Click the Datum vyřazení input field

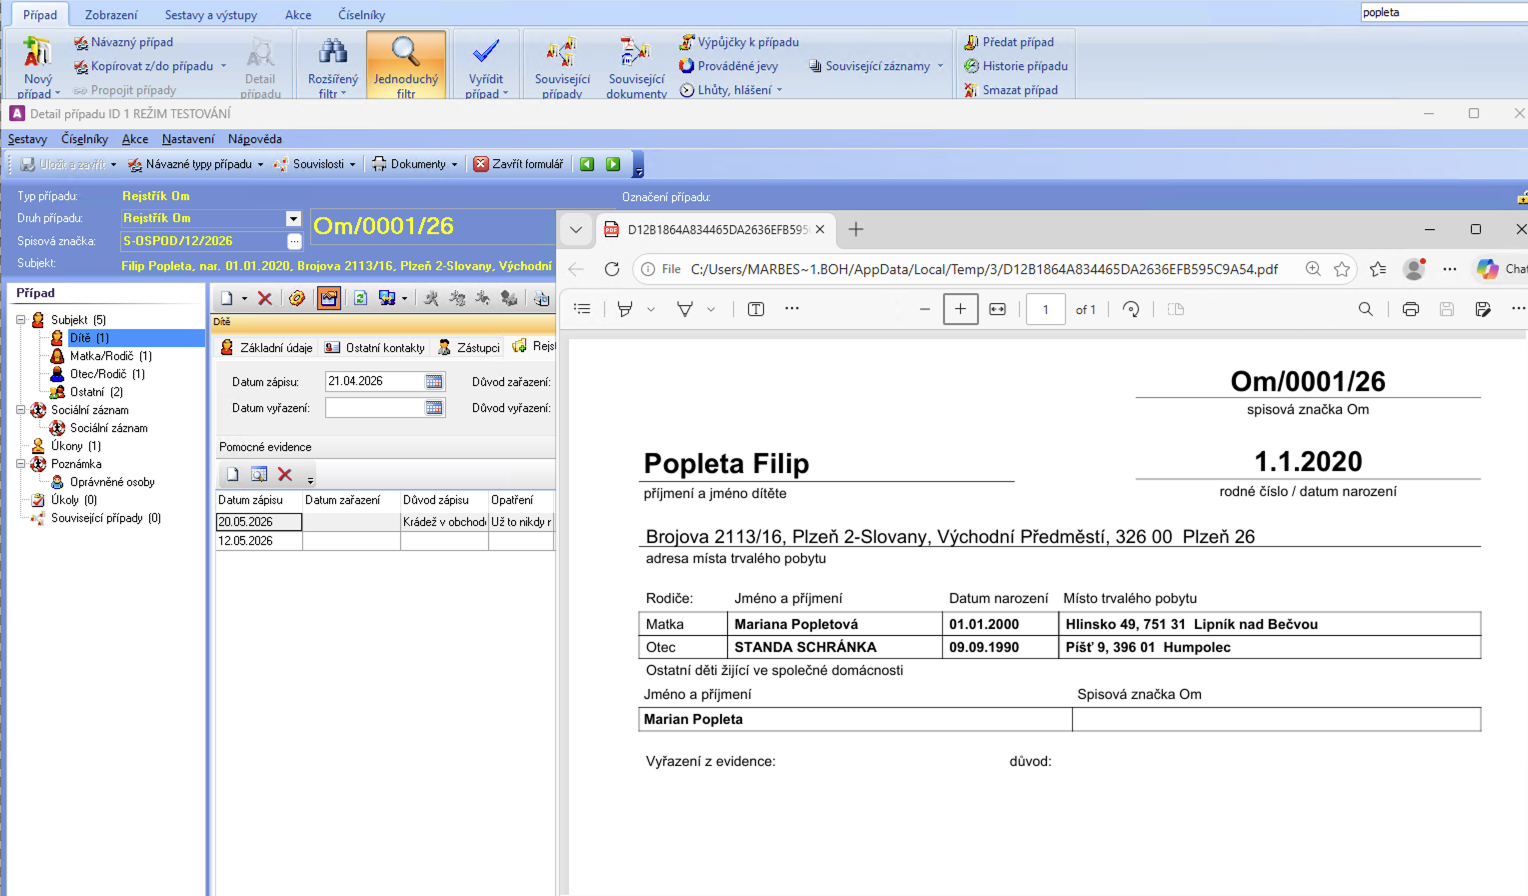pyautogui.click(x=375, y=408)
